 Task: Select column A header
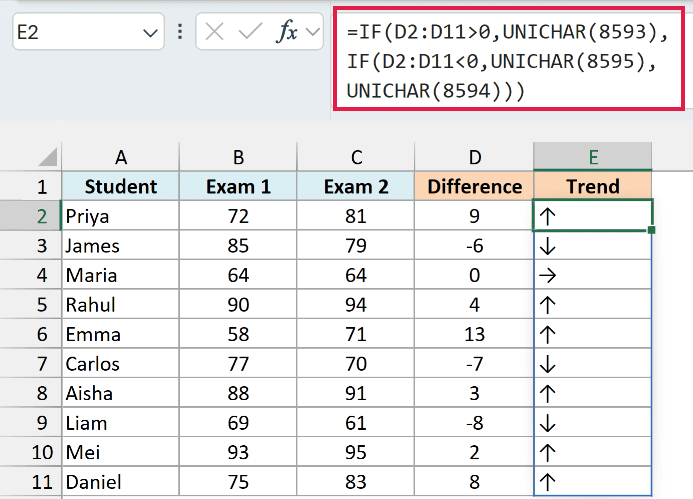121,157
